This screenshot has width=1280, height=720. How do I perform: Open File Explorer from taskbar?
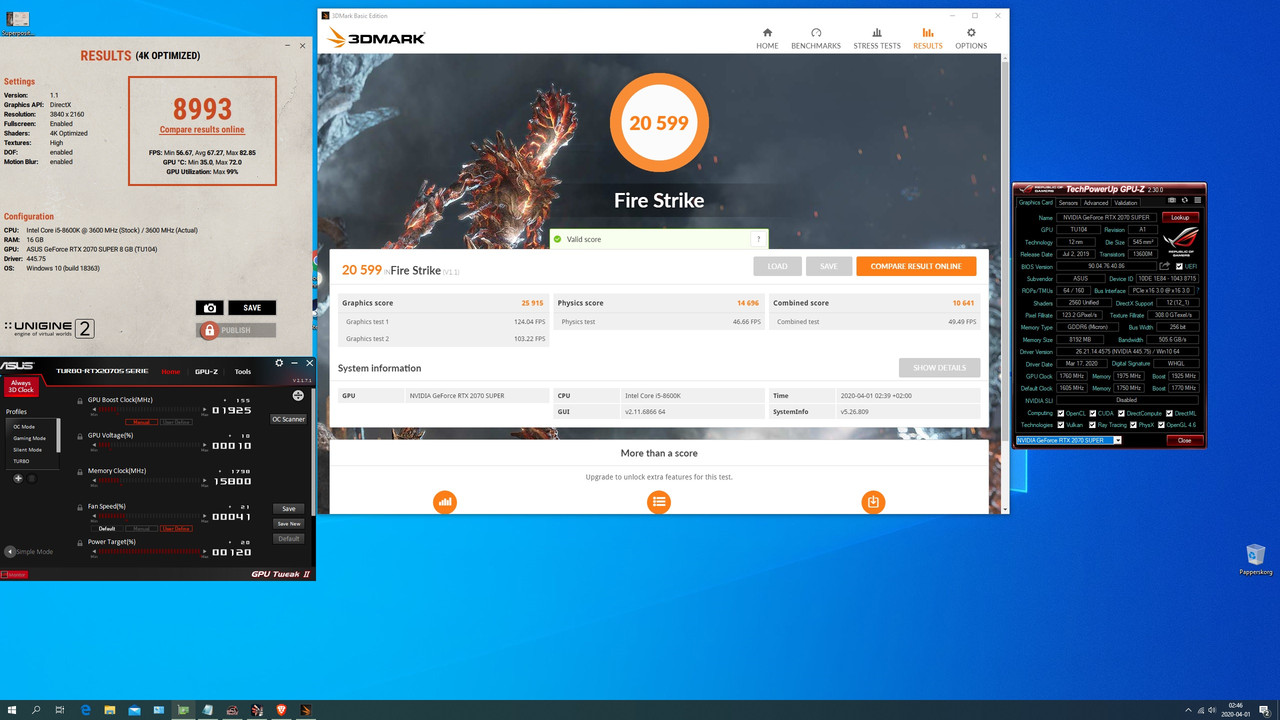[110, 710]
